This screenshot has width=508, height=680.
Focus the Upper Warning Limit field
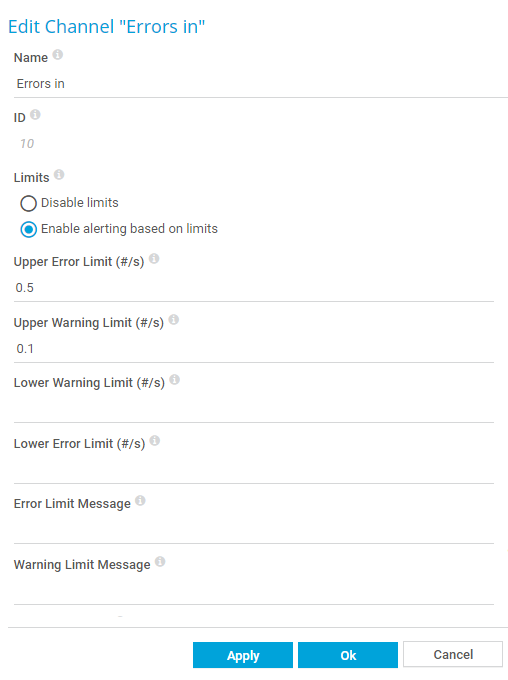pos(254,349)
